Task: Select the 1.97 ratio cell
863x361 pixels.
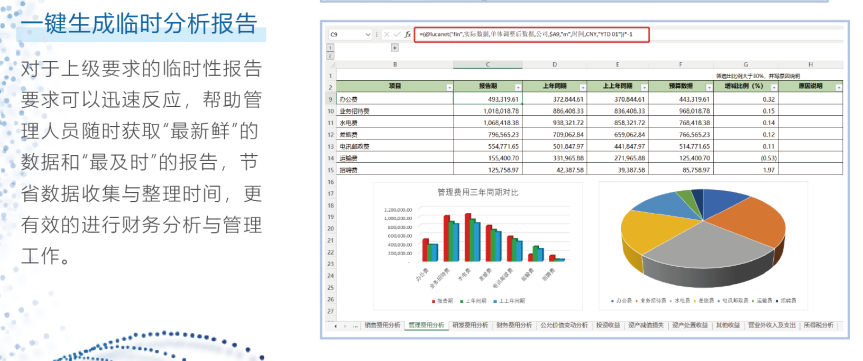Action: click(x=746, y=169)
